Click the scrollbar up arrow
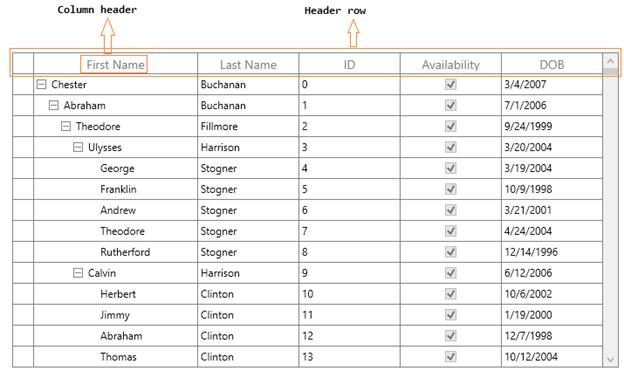The image size is (624, 371). [610, 61]
